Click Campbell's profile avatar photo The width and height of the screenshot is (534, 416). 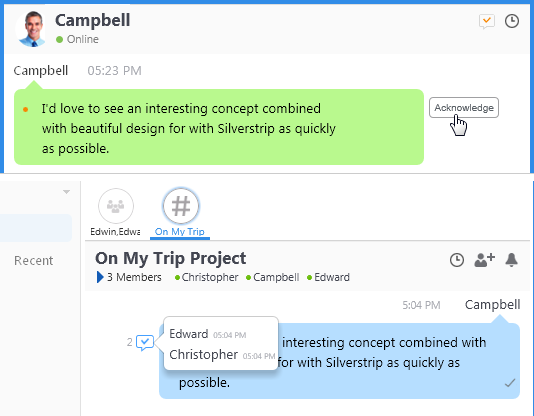pos(31,29)
